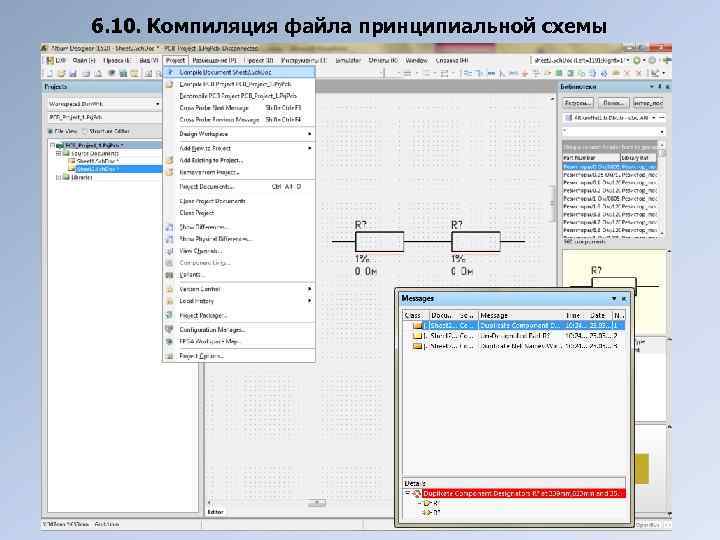The image size is (720, 540).
Task: Click Project Options icon
Action: click(170, 356)
